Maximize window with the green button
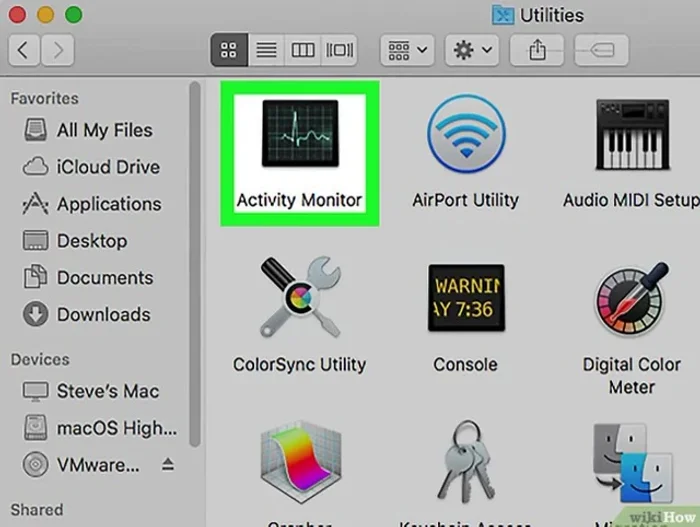 (74, 15)
